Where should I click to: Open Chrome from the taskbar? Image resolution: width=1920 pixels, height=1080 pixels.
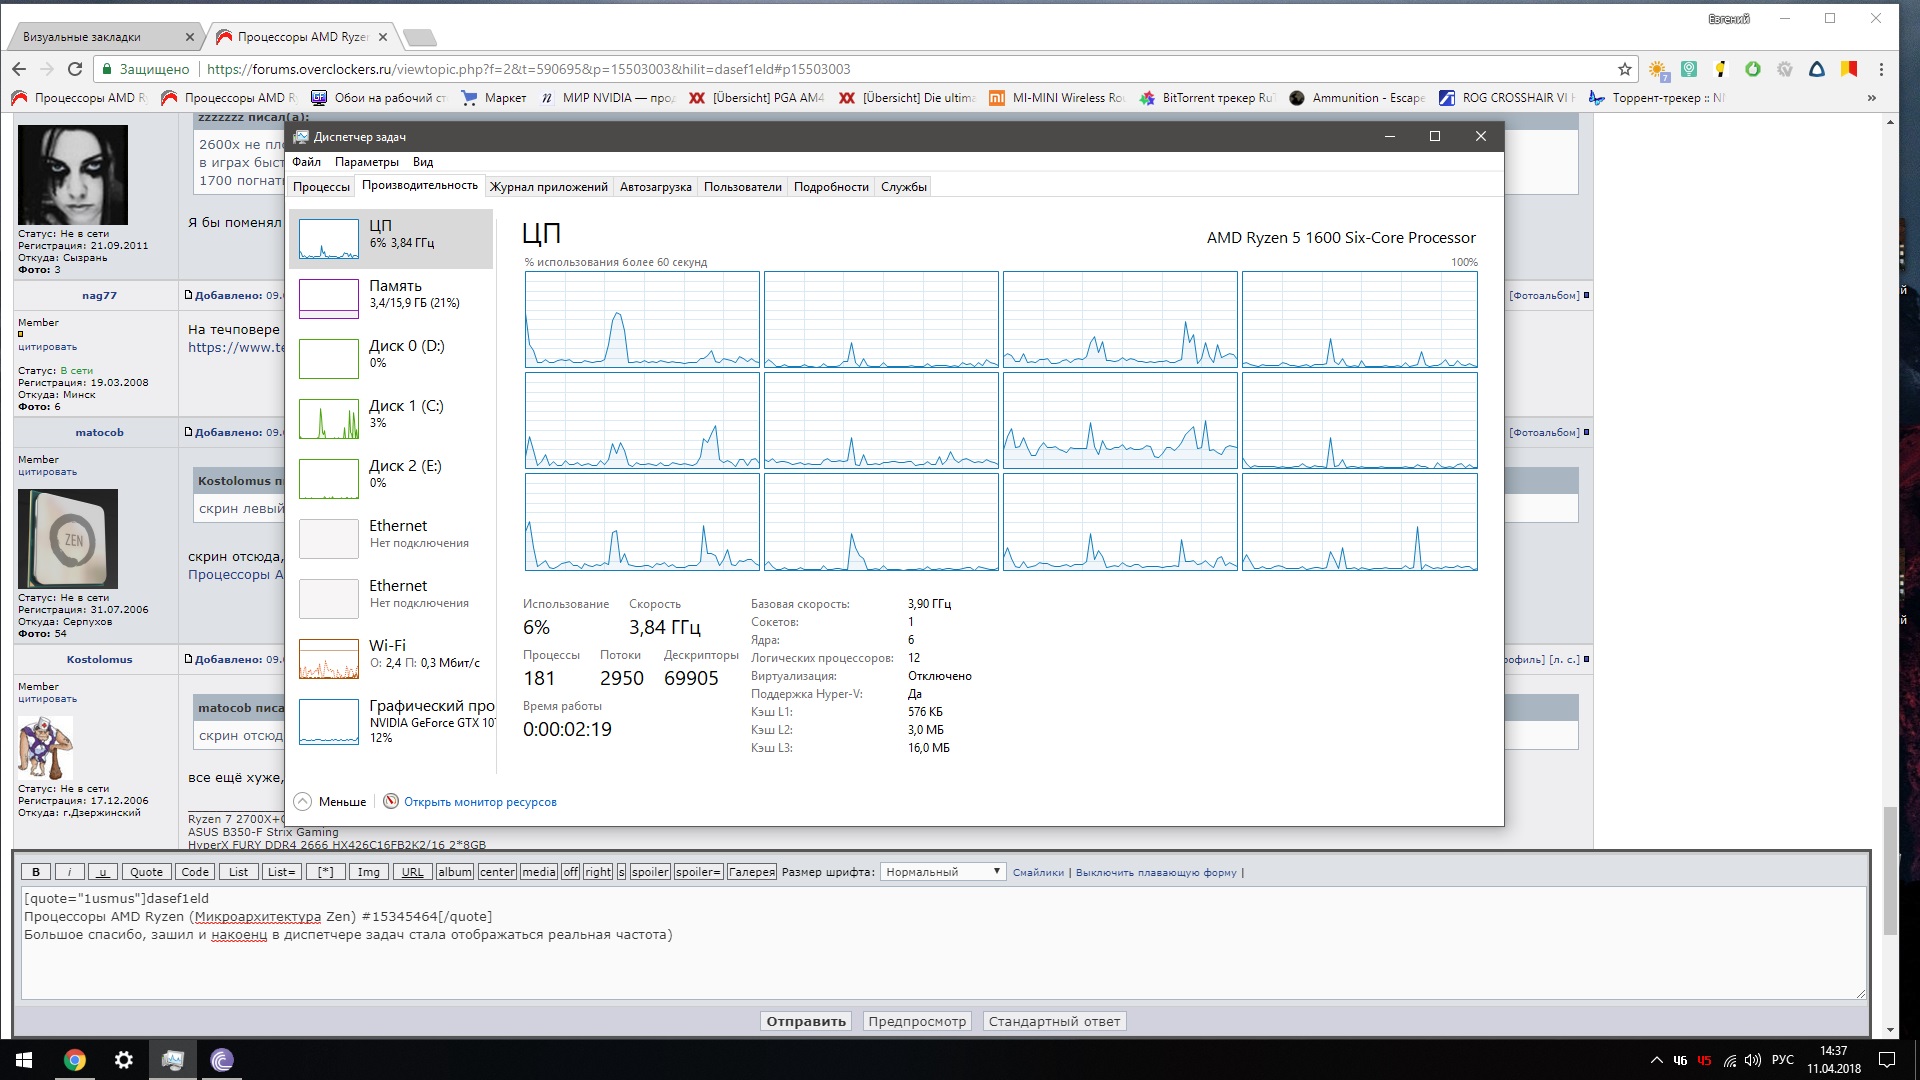point(75,1060)
